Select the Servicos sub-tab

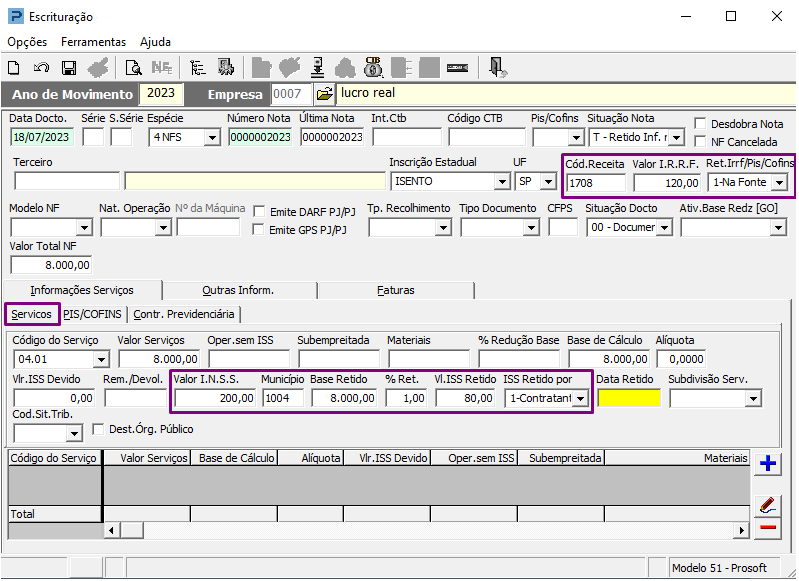(32, 314)
